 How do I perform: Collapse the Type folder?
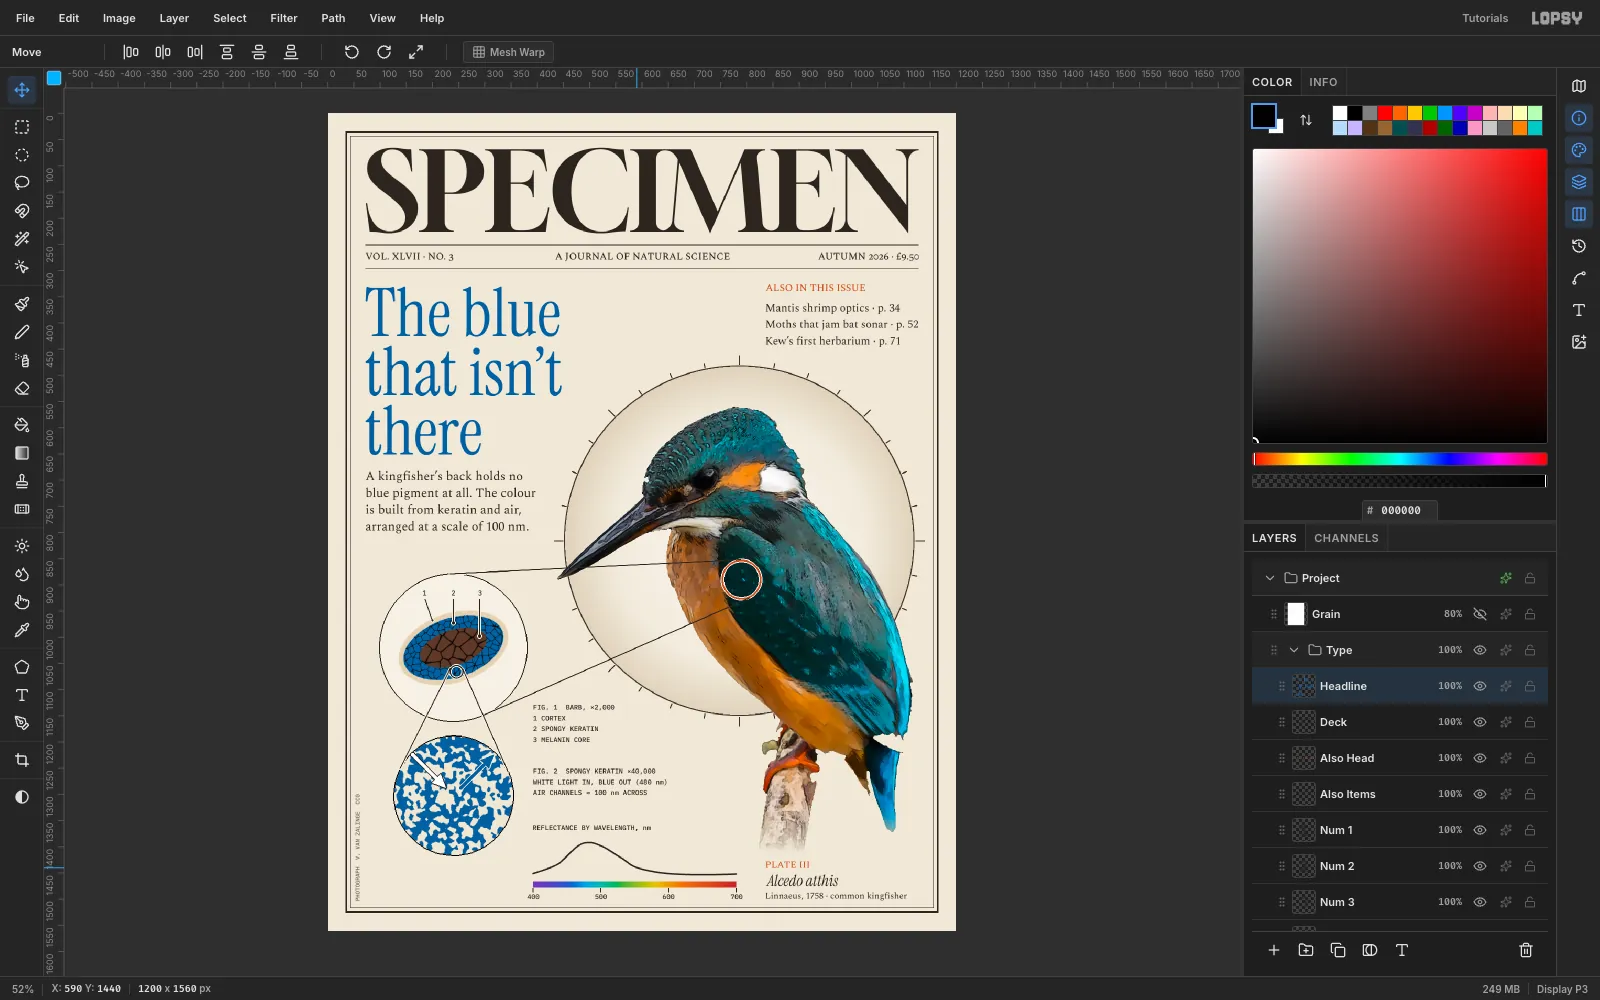(1294, 650)
